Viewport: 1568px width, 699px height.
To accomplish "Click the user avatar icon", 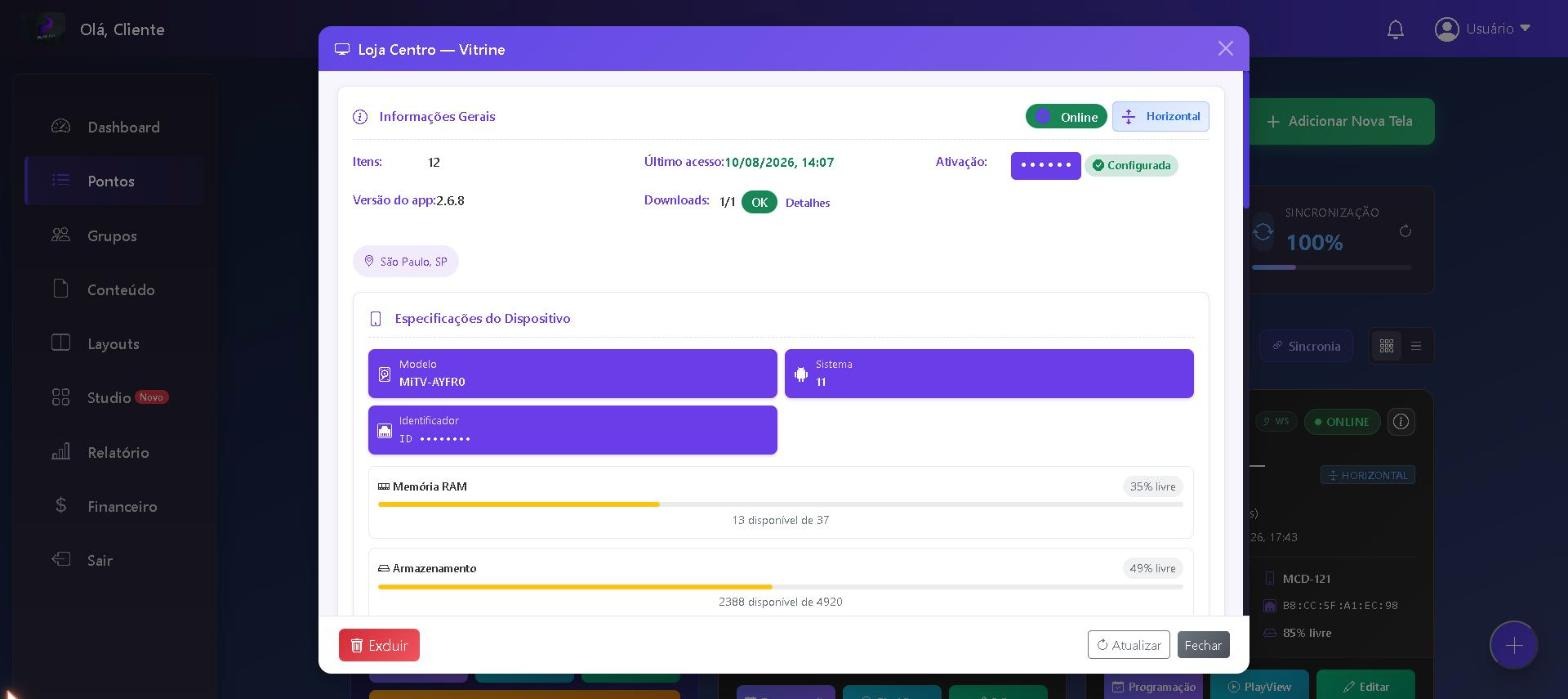I will (1446, 29).
